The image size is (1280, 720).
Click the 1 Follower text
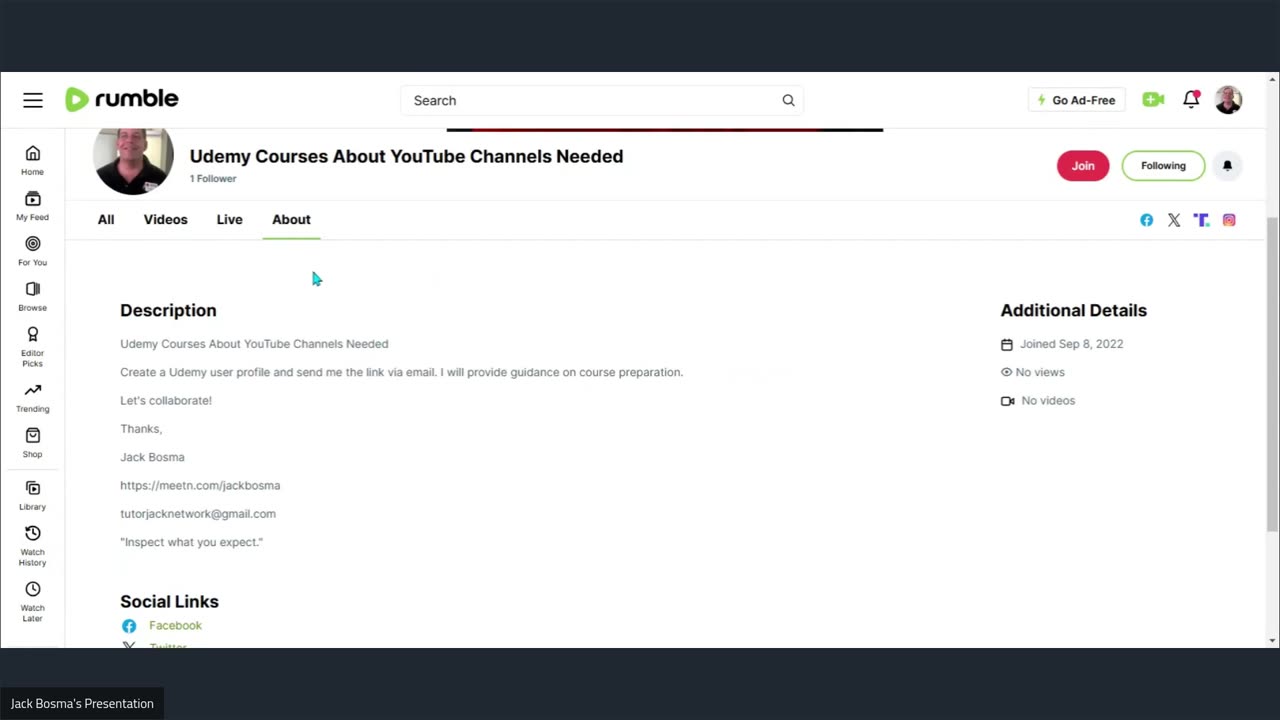pos(213,179)
